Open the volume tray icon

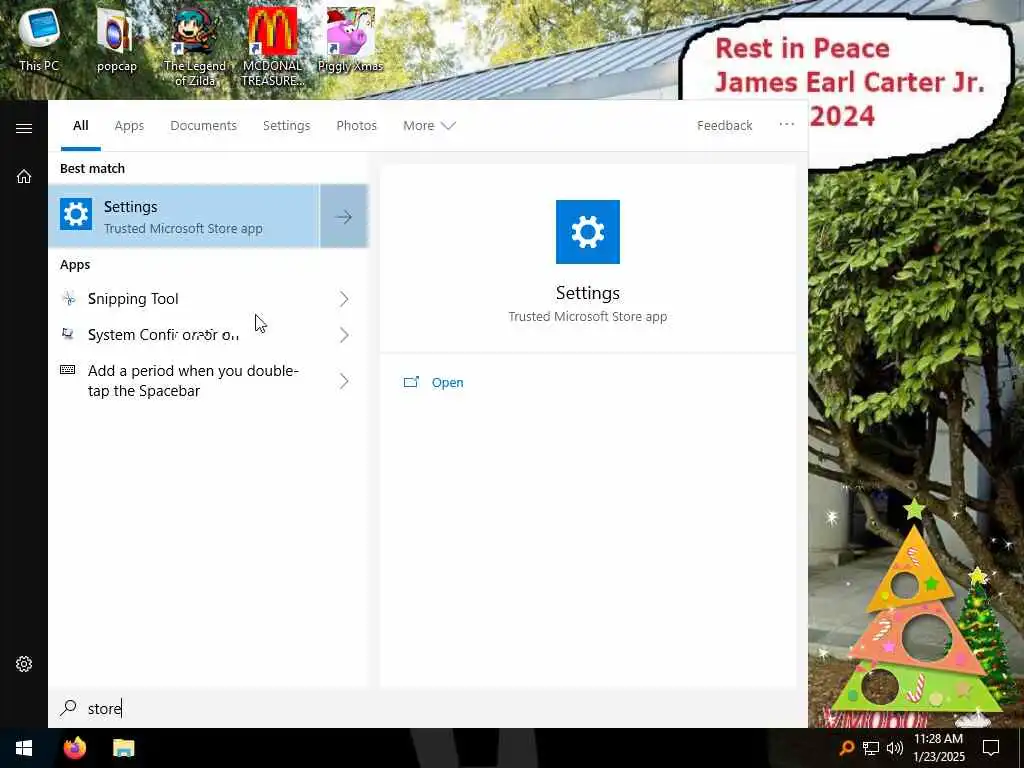coord(895,748)
